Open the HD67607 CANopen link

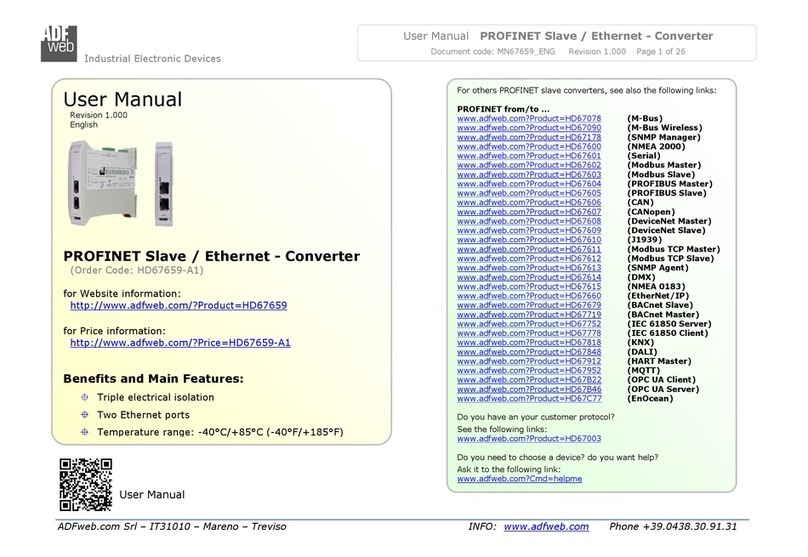[529, 212]
